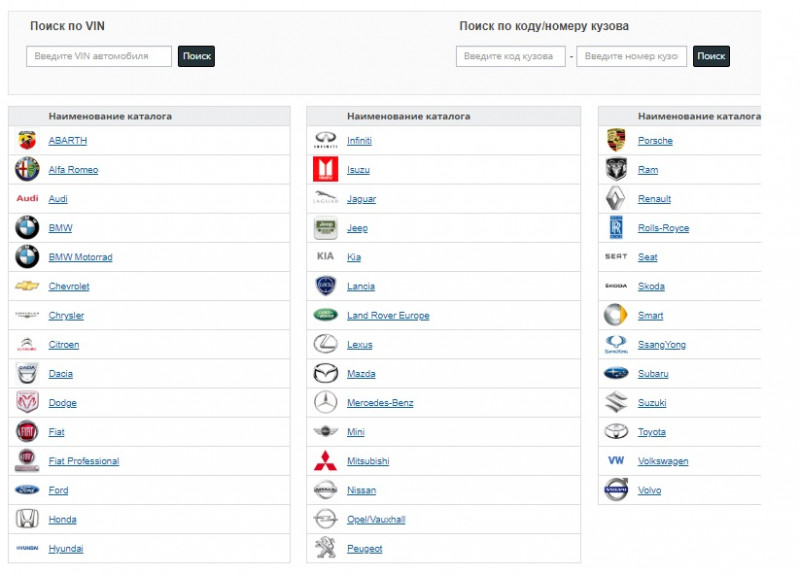800x574 pixels.
Task: Open the Opel/Vauxhall catalog link
Action: (376, 519)
